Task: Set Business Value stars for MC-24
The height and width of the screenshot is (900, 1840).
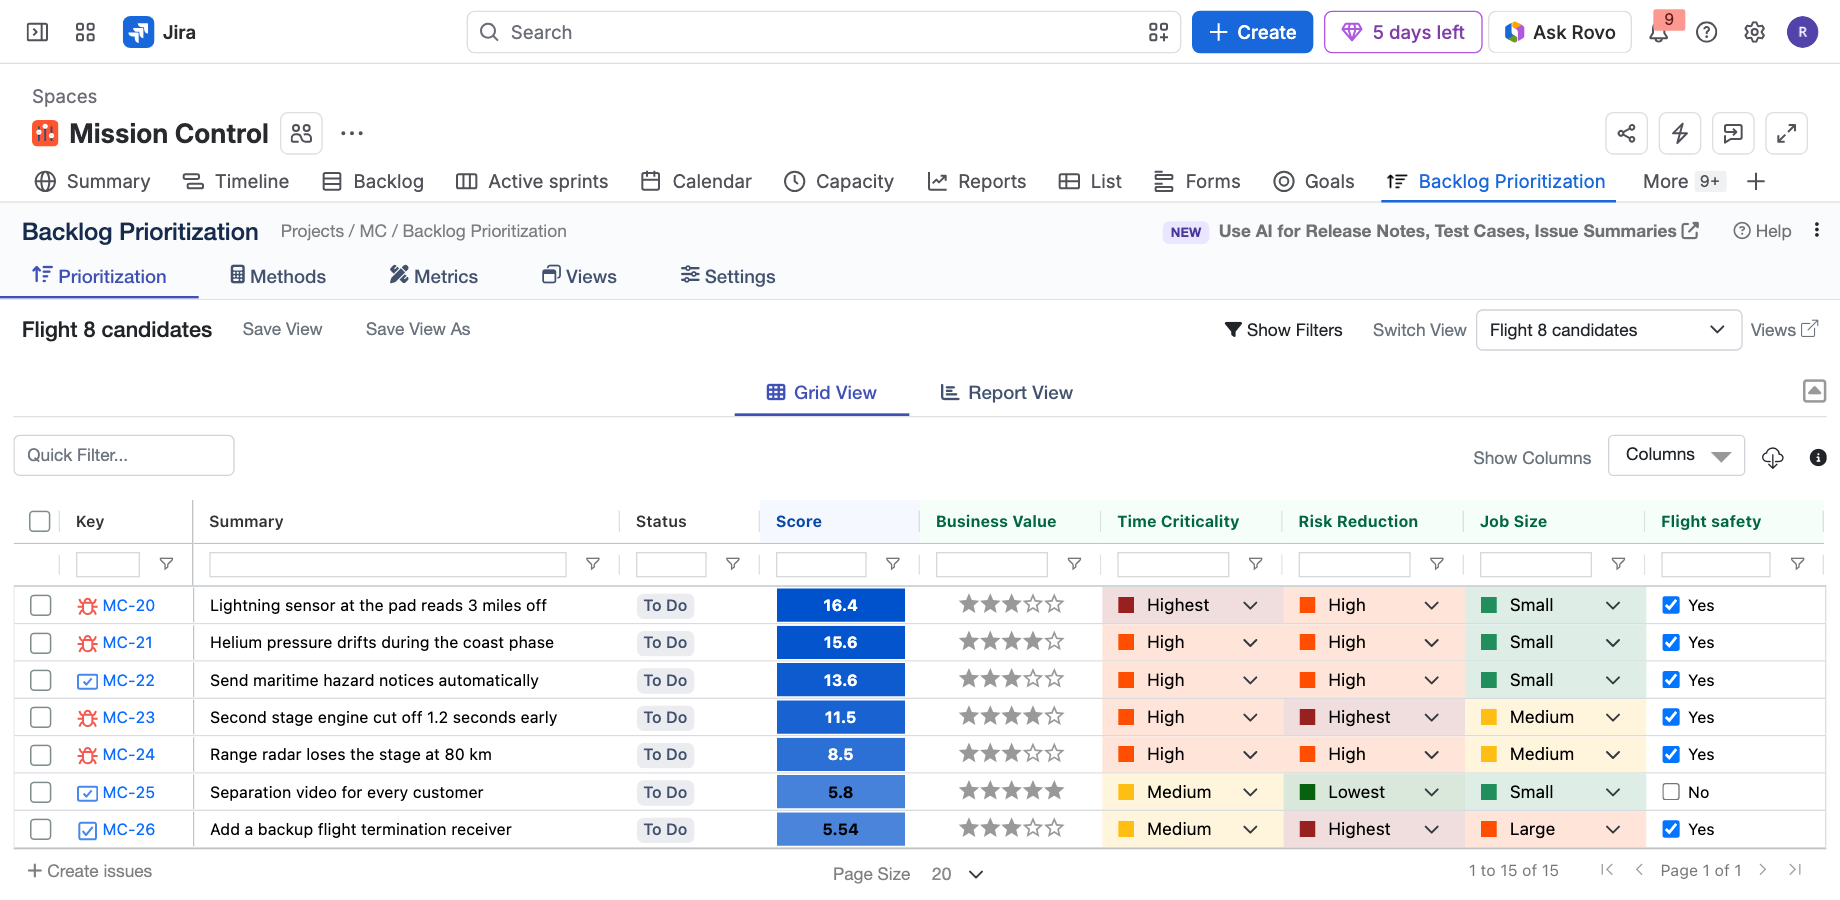Action: click(x=1011, y=754)
